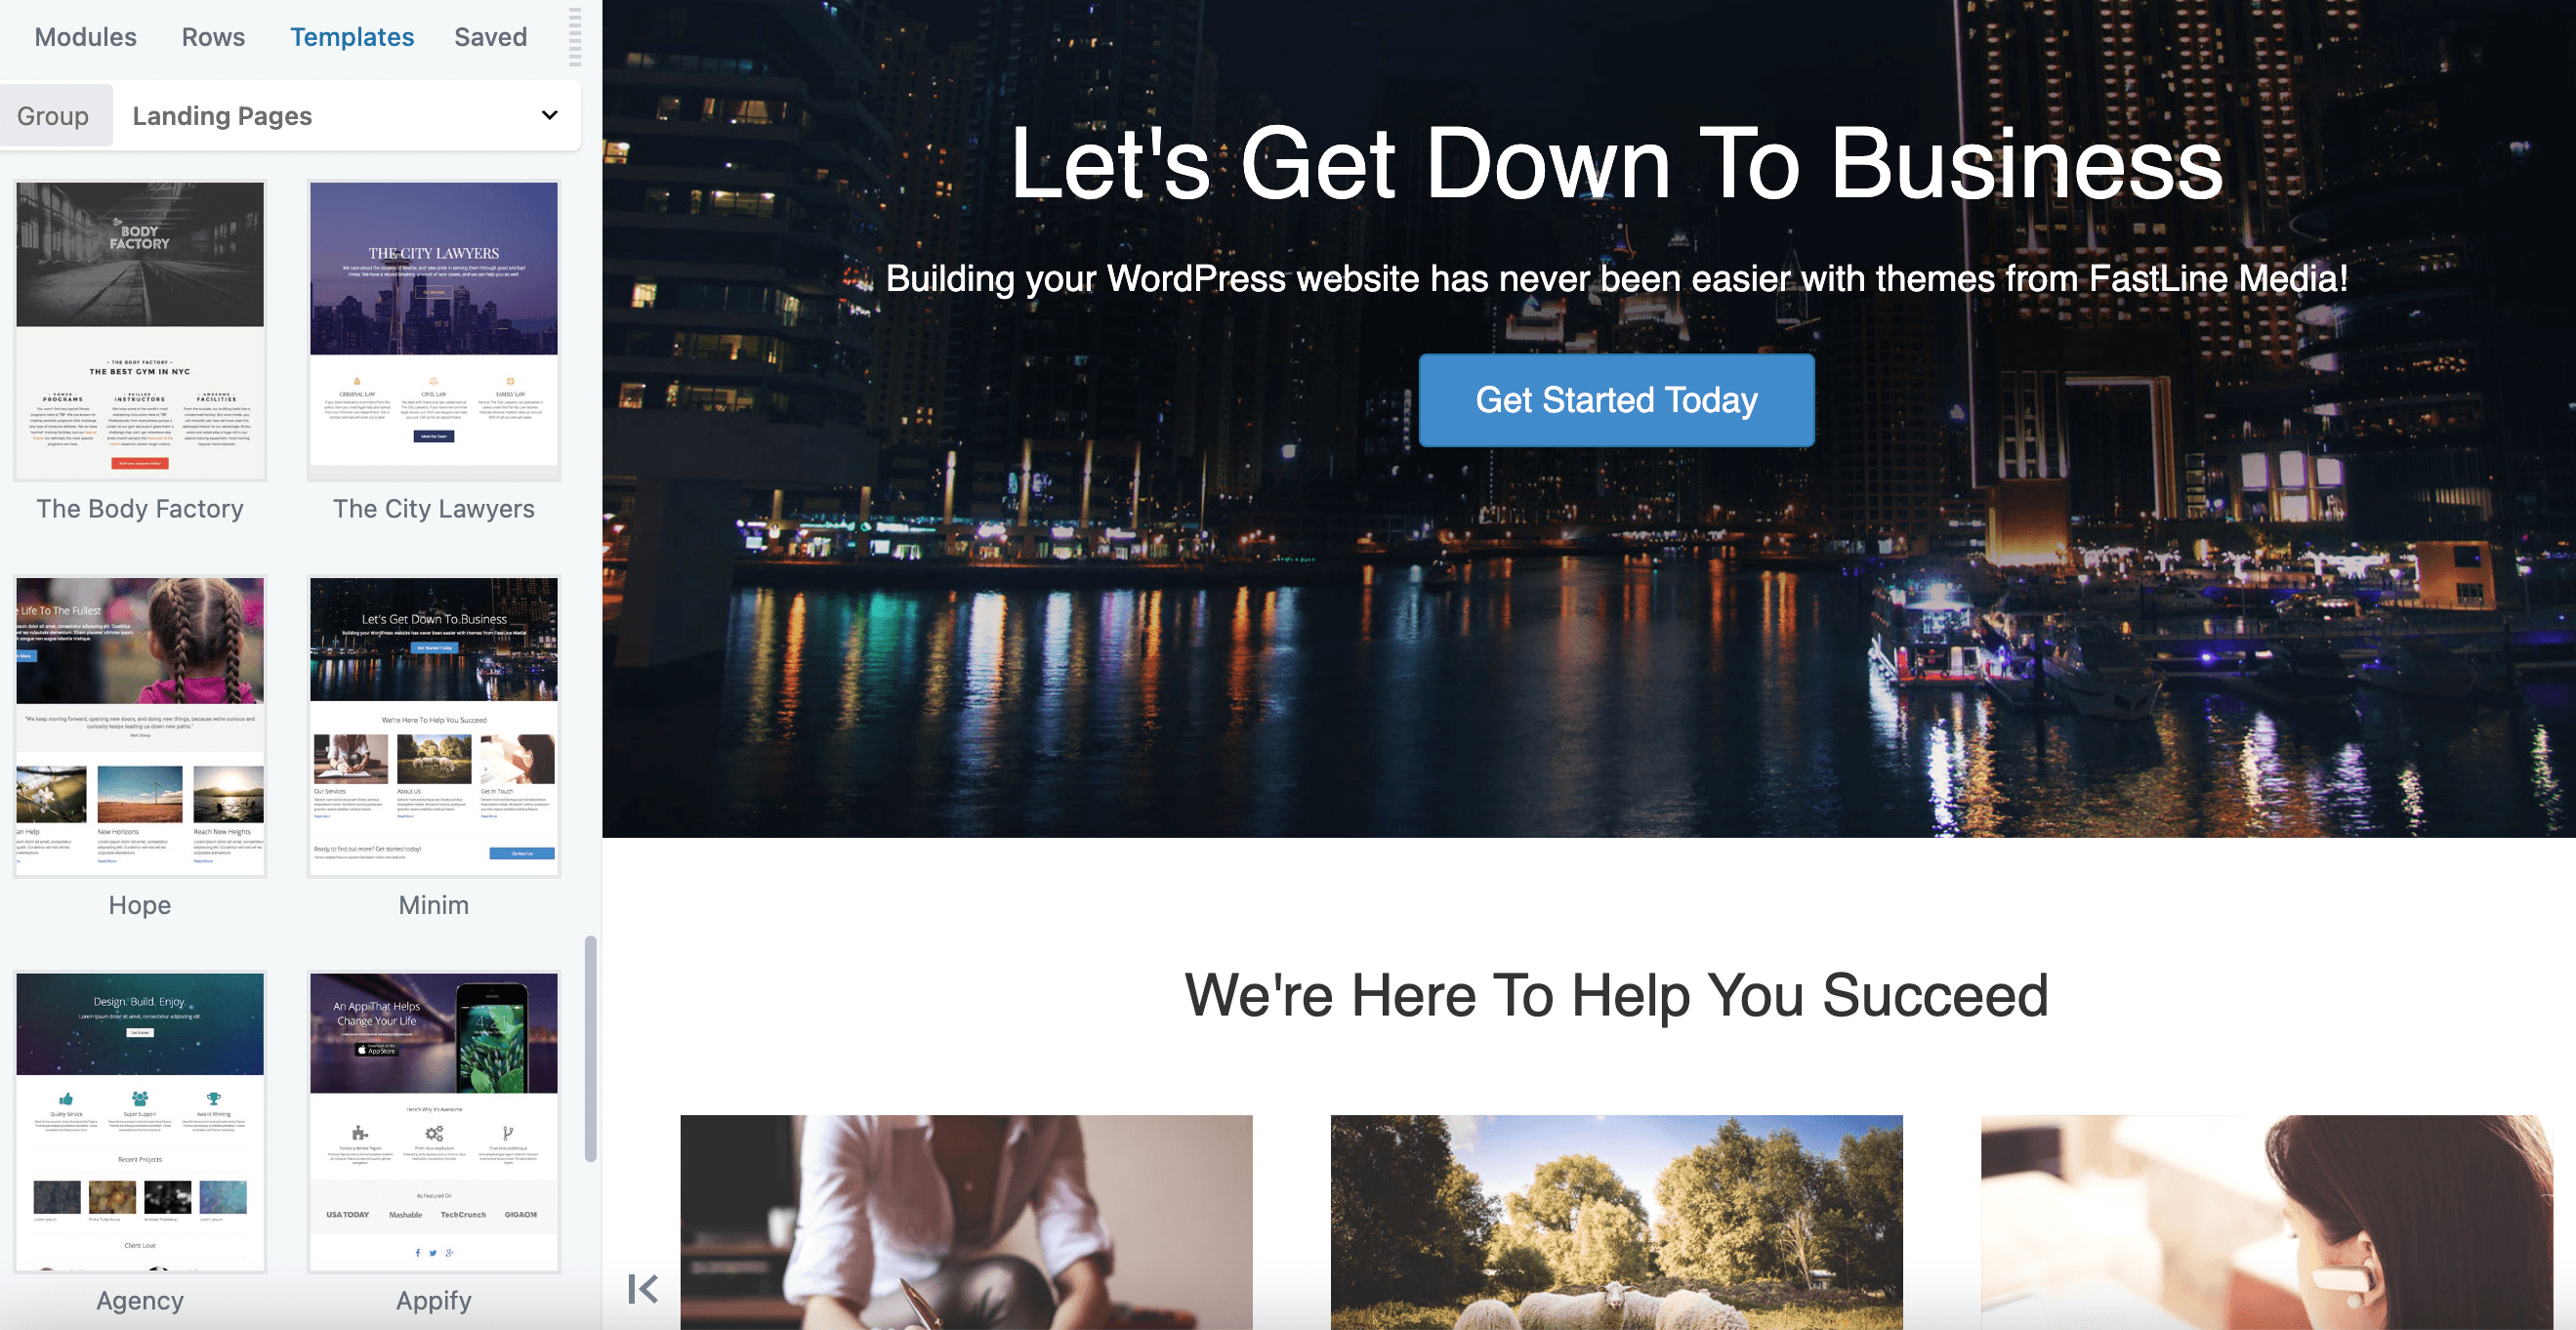Select The Body Factory template thumbnail
Screen dimensions: 2576x1330
click(140, 330)
